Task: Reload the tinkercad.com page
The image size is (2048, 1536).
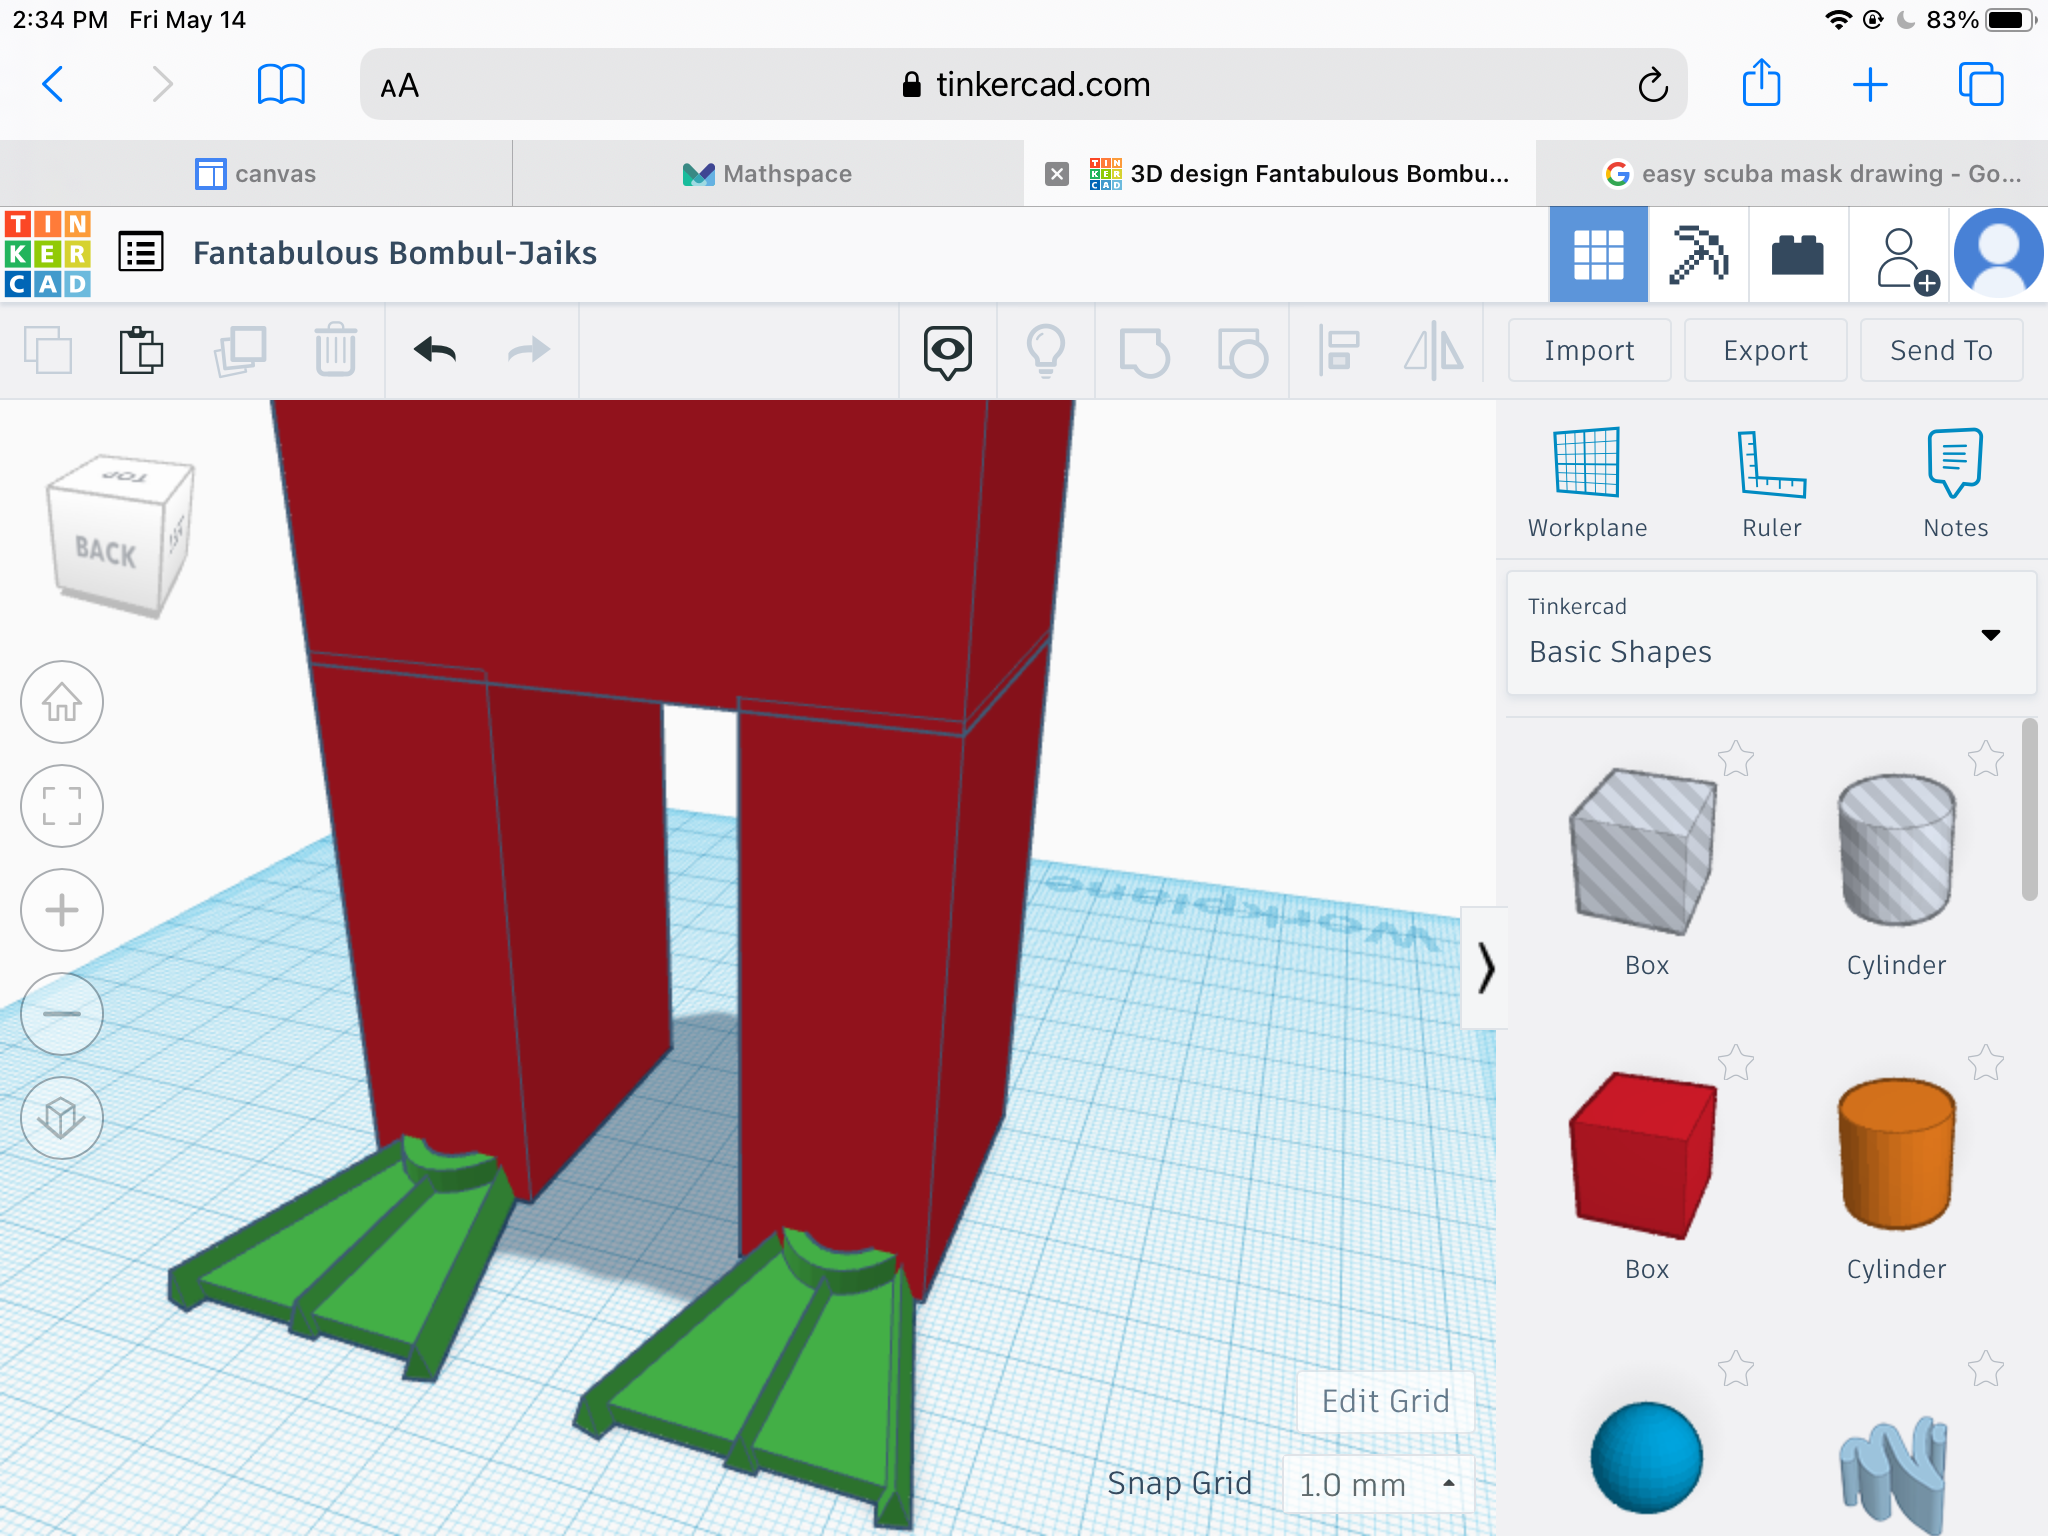Action: 1652,85
